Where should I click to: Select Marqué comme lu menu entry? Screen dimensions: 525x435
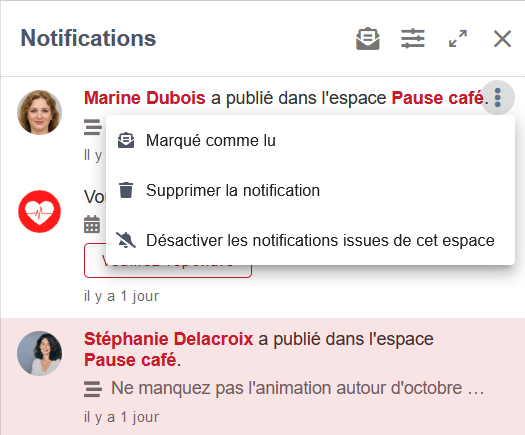(310, 140)
